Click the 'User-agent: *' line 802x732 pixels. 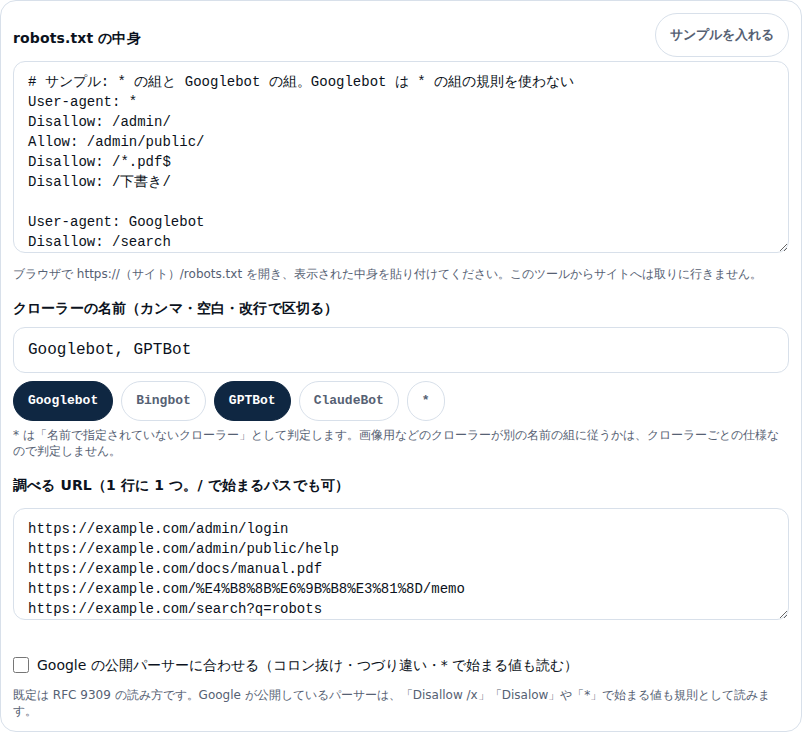82,101
